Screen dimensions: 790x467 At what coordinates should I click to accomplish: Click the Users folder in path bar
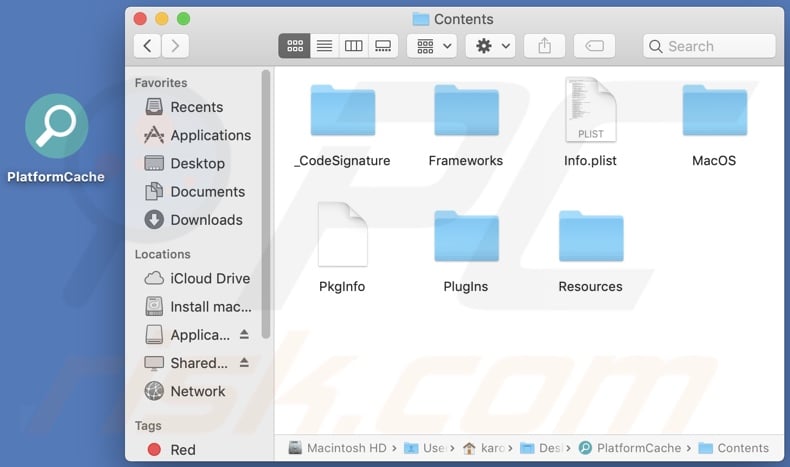point(425,448)
